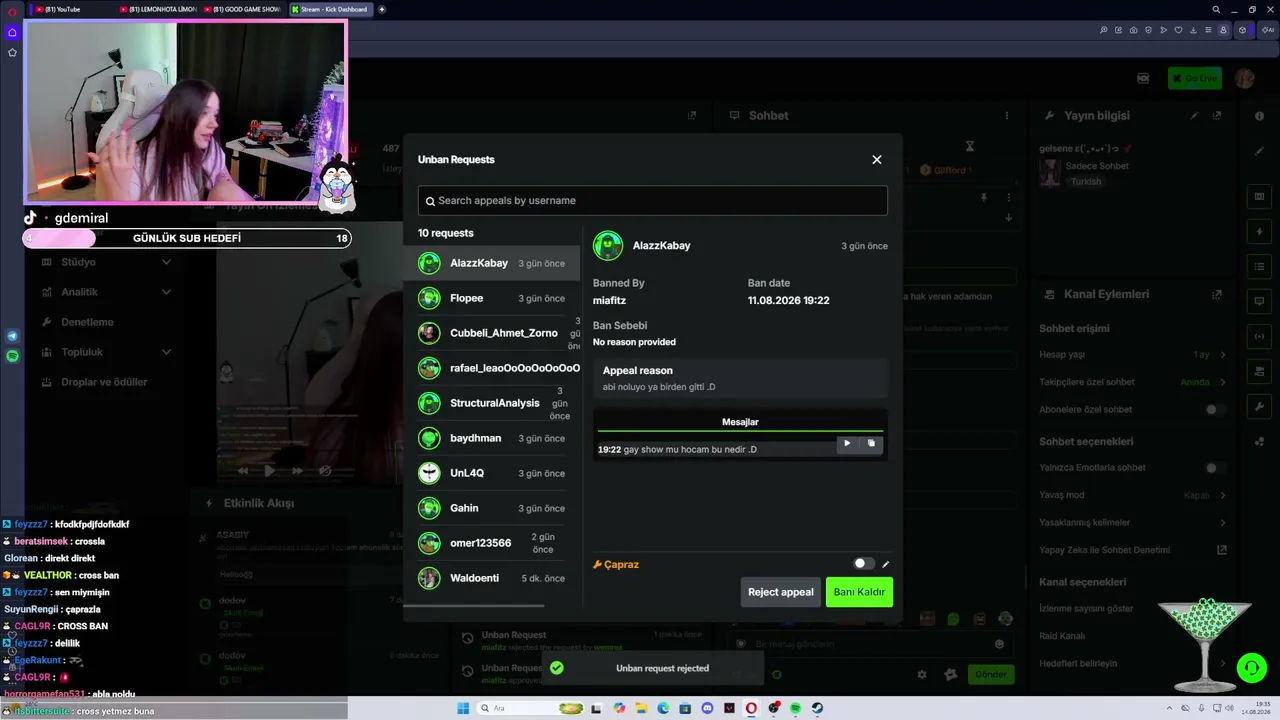Click Gönder to send chat message
The image size is (1280, 720).
point(990,674)
